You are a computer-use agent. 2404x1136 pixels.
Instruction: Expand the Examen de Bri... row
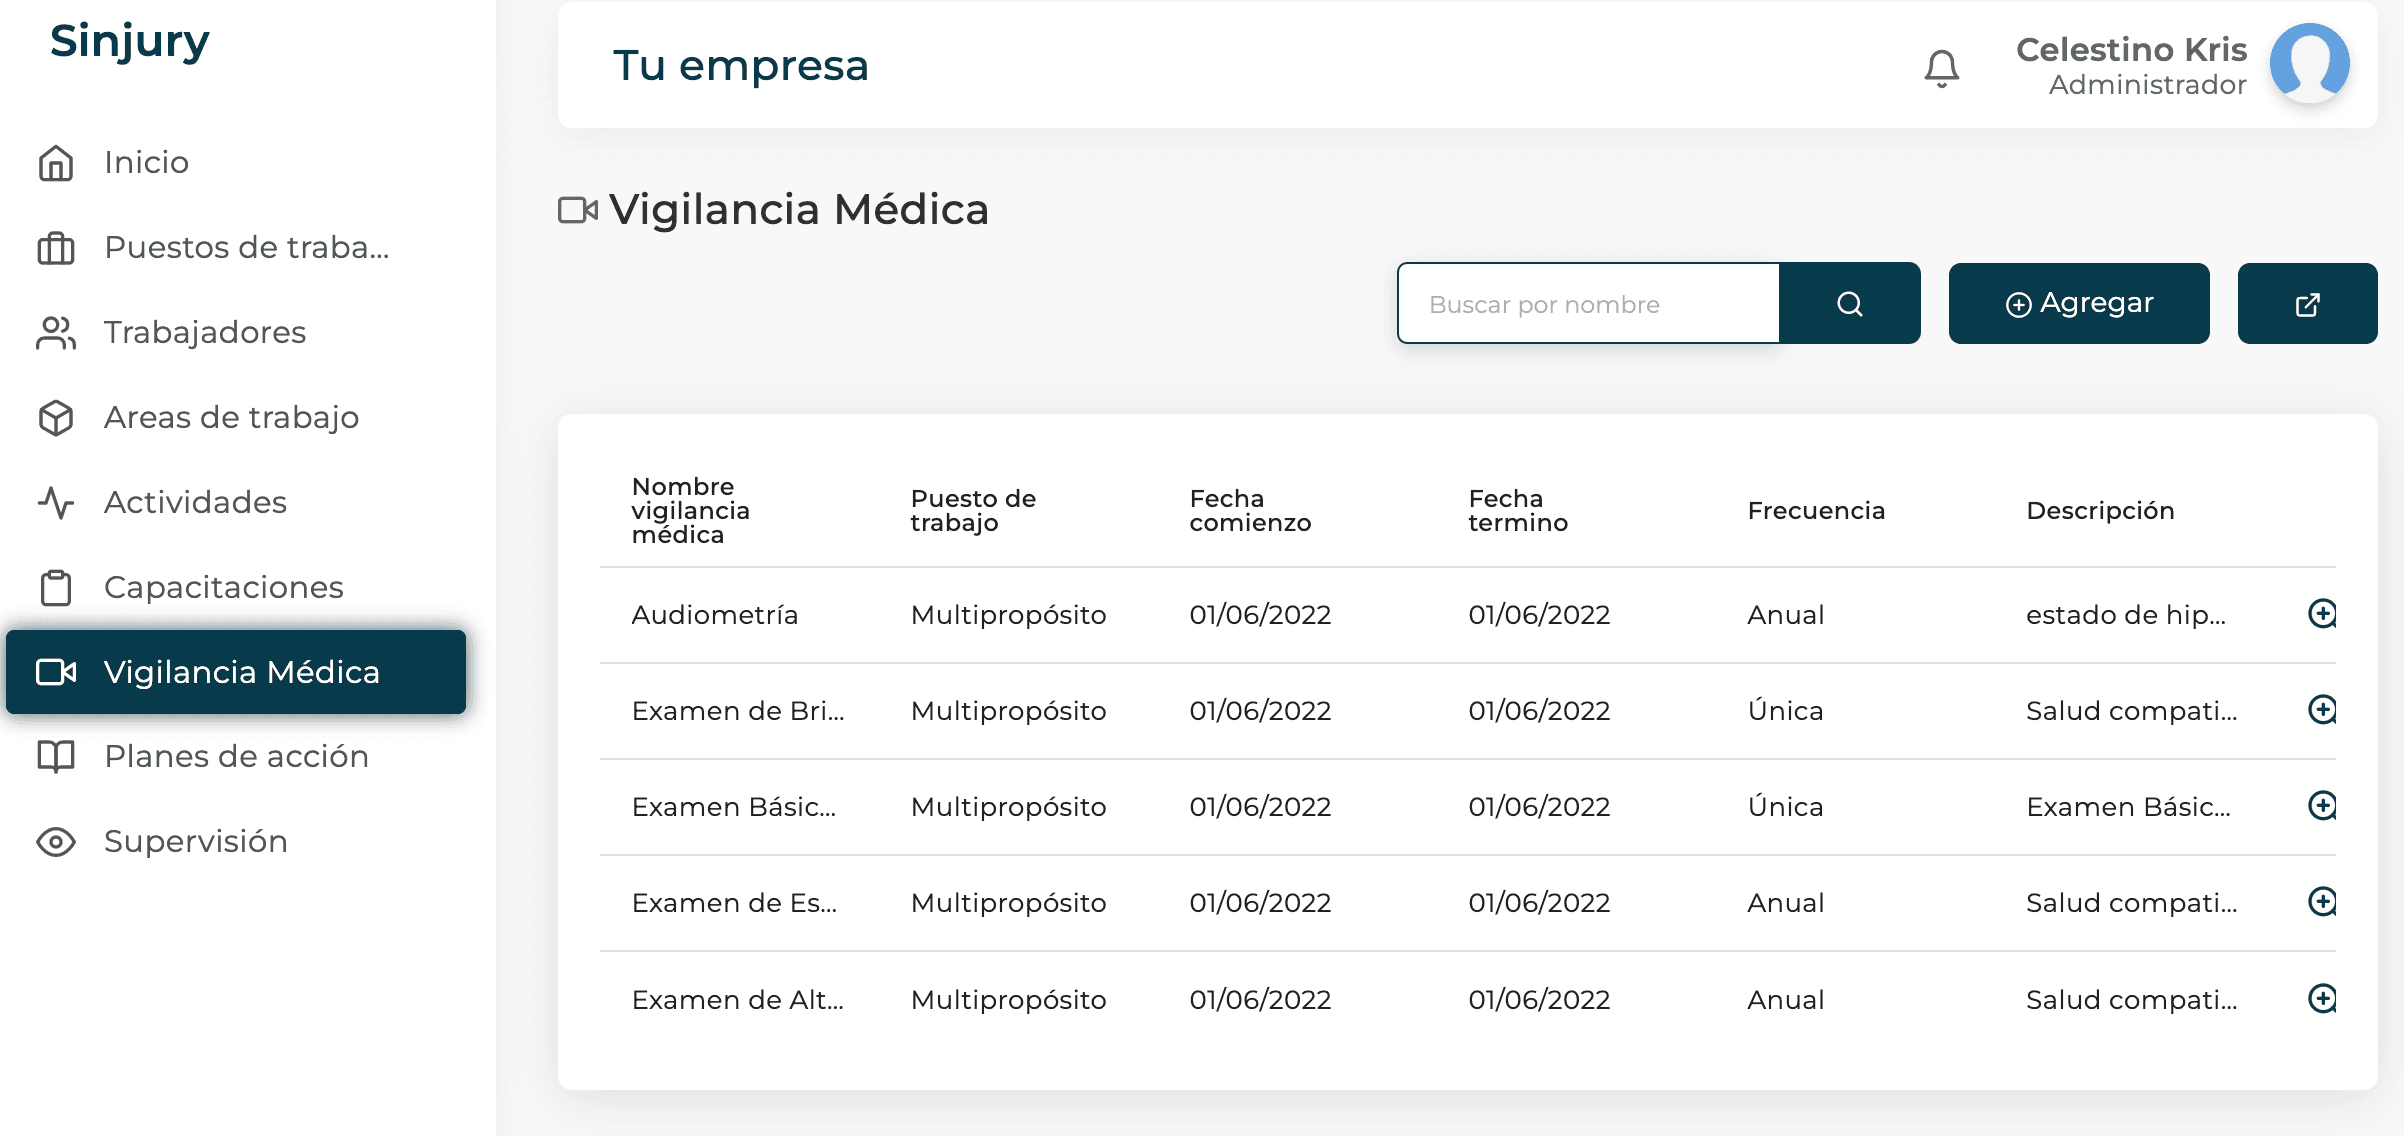pos(2321,710)
